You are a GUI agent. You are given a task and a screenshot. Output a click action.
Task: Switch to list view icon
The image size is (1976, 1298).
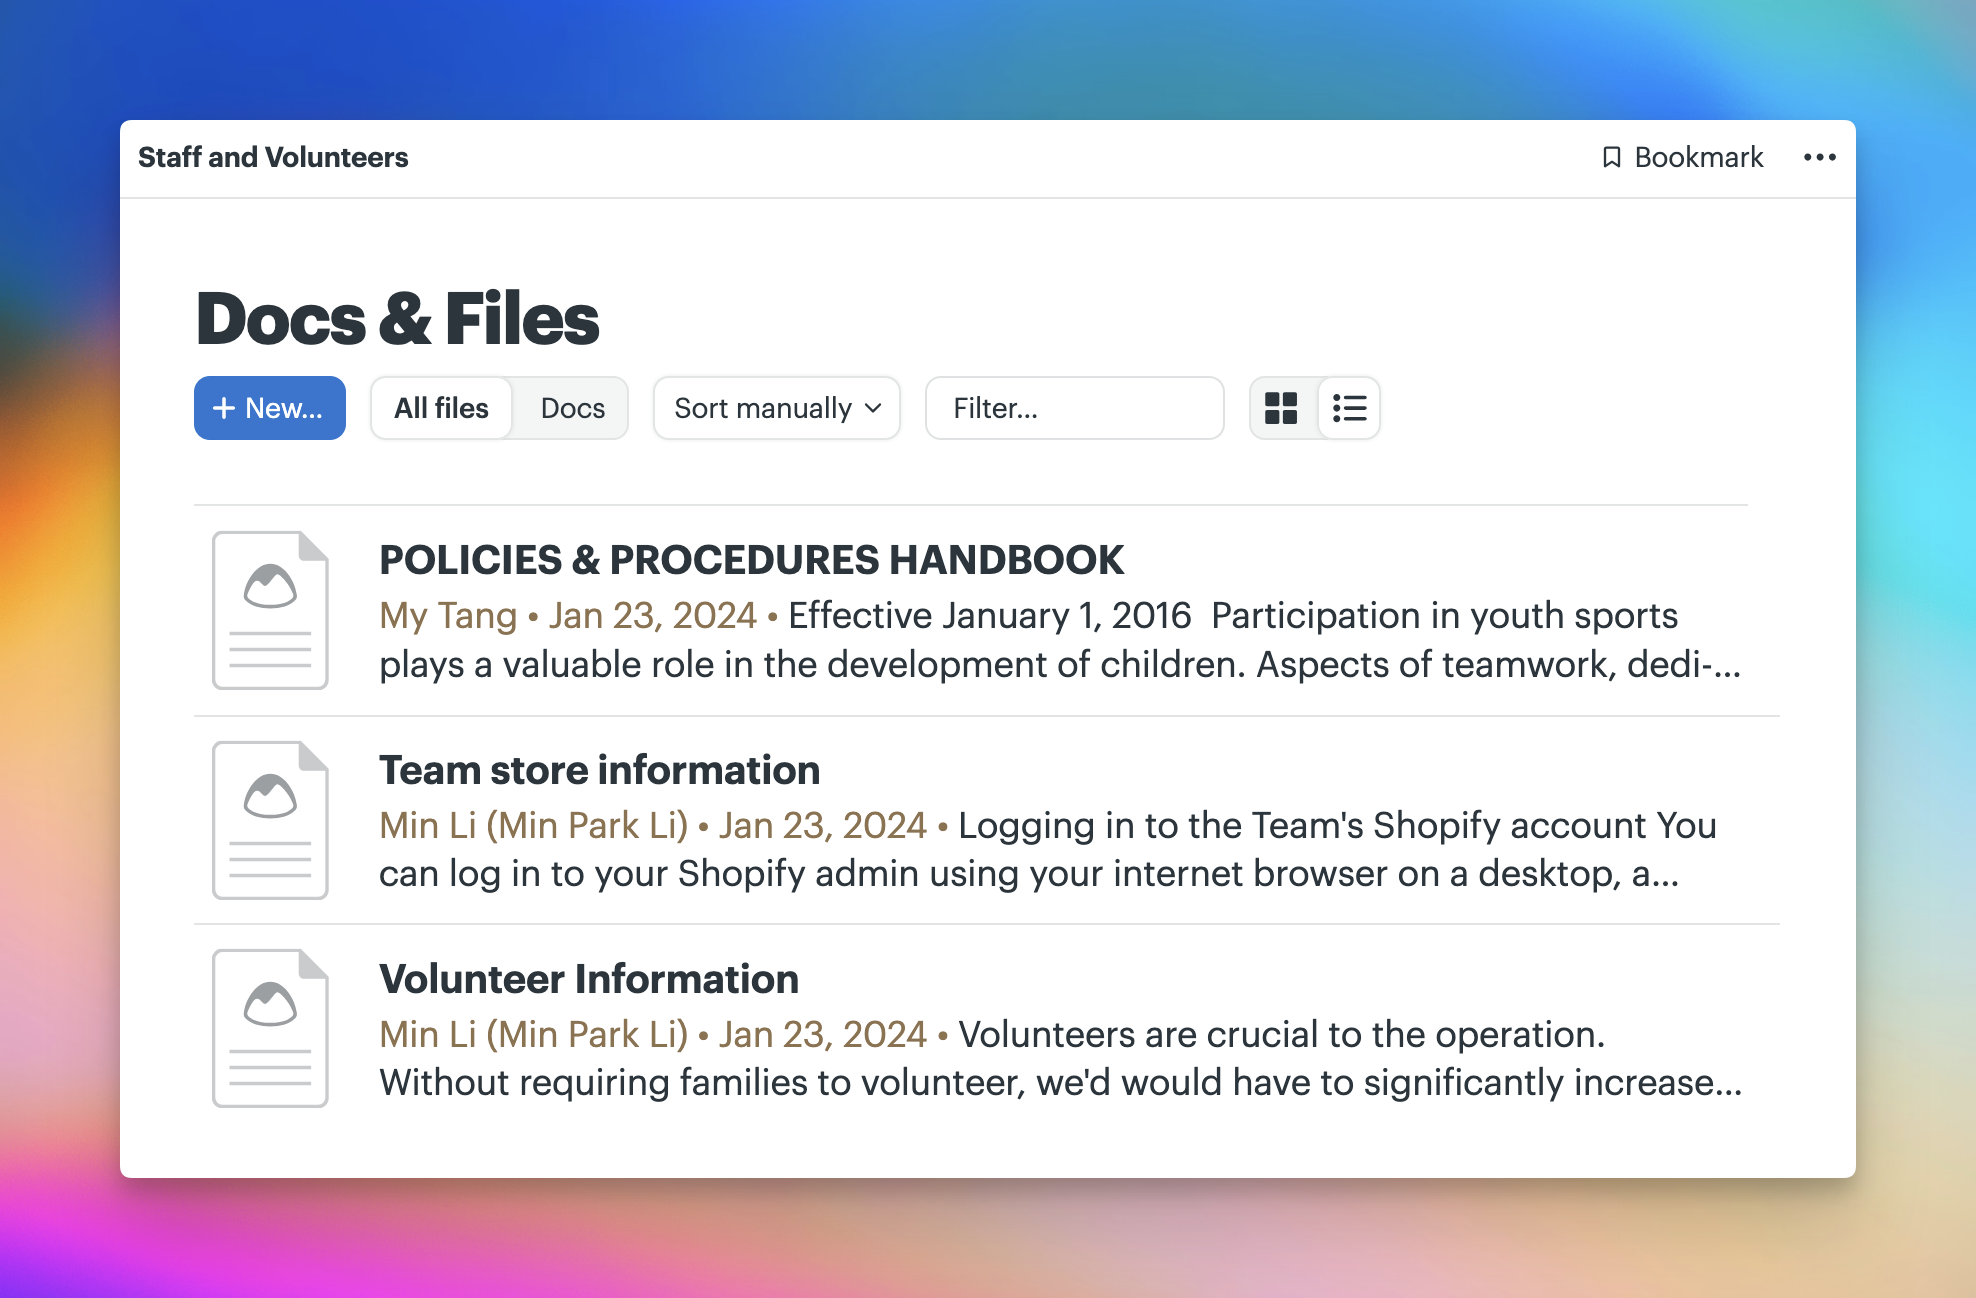tap(1349, 408)
